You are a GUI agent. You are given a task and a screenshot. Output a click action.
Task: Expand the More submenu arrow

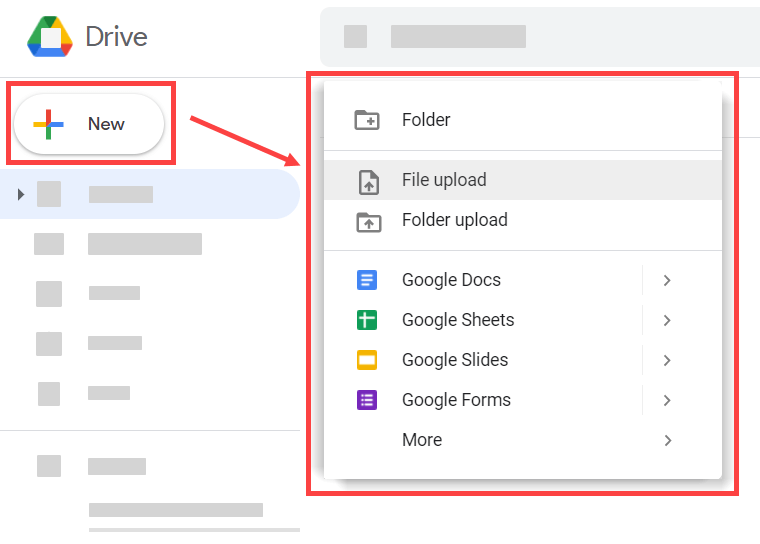pos(667,440)
